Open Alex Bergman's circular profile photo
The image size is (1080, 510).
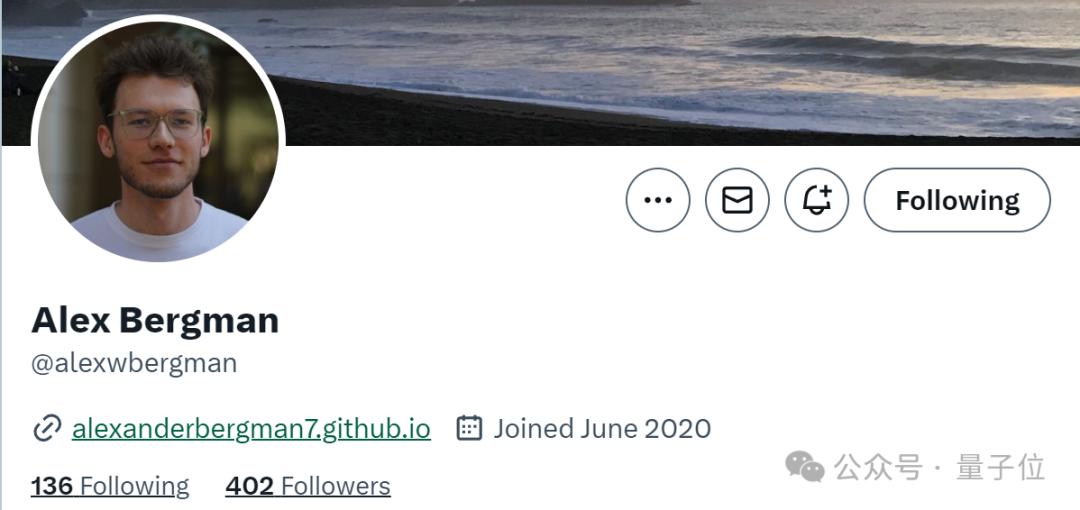point(158,139)
